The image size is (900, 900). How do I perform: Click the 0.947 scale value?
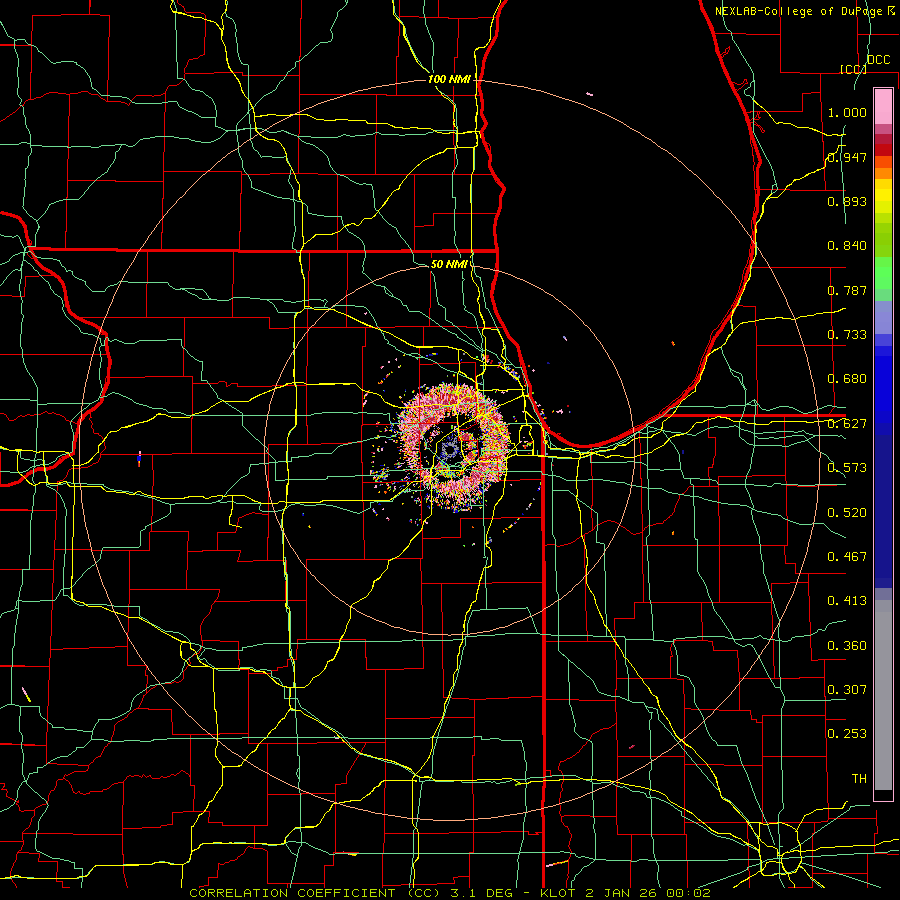click(x=847, y=157)
